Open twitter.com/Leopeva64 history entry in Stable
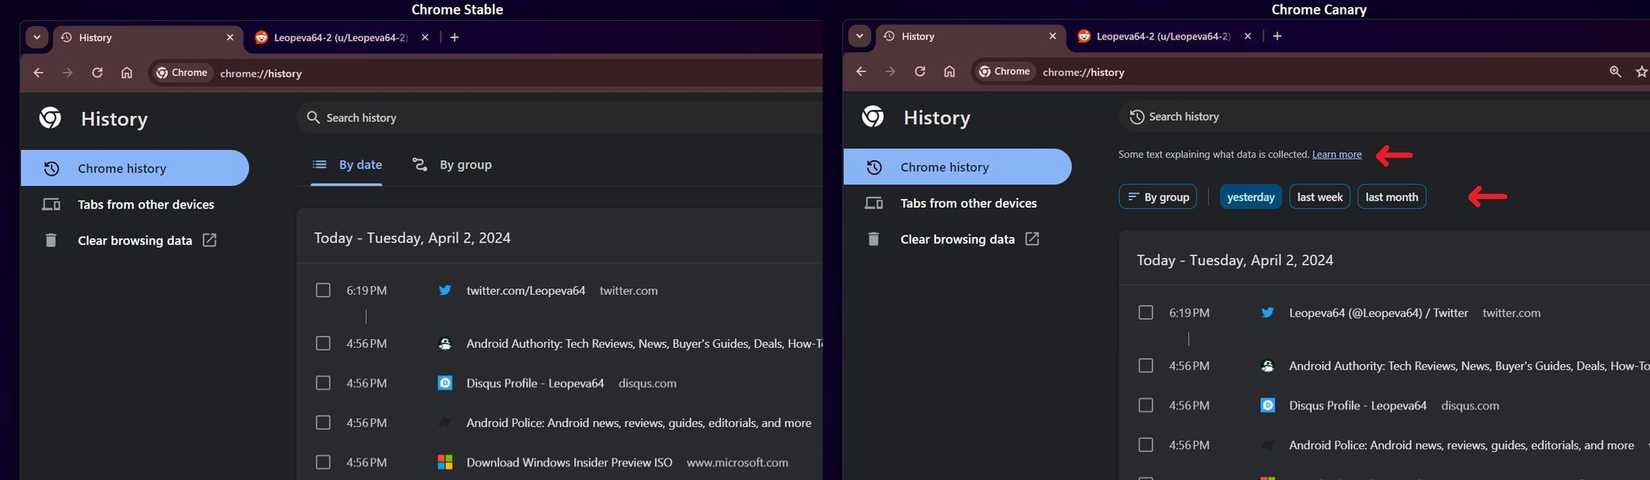Viewport: 1650px width, 480px height. point(526,291)
